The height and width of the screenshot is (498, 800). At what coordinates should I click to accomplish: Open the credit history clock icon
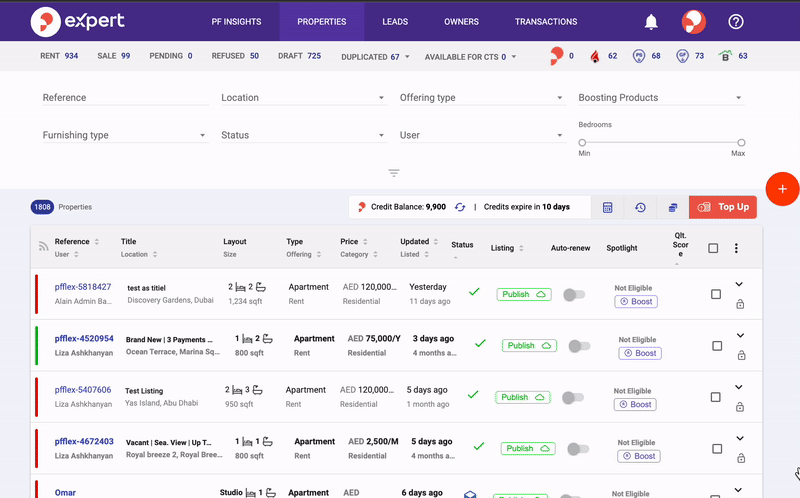[640, 207]
